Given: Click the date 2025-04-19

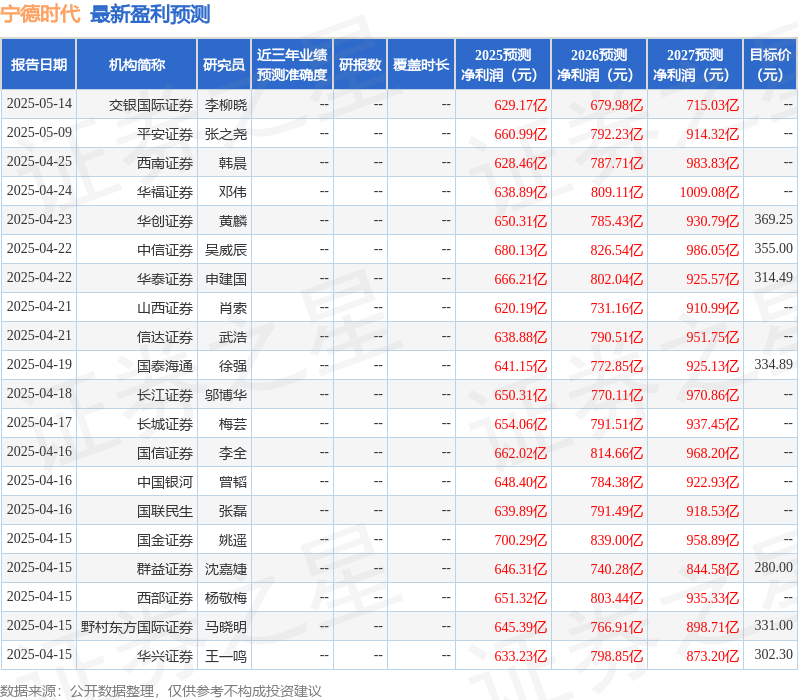Looking at the screenshot, I should tap(39, 365).
